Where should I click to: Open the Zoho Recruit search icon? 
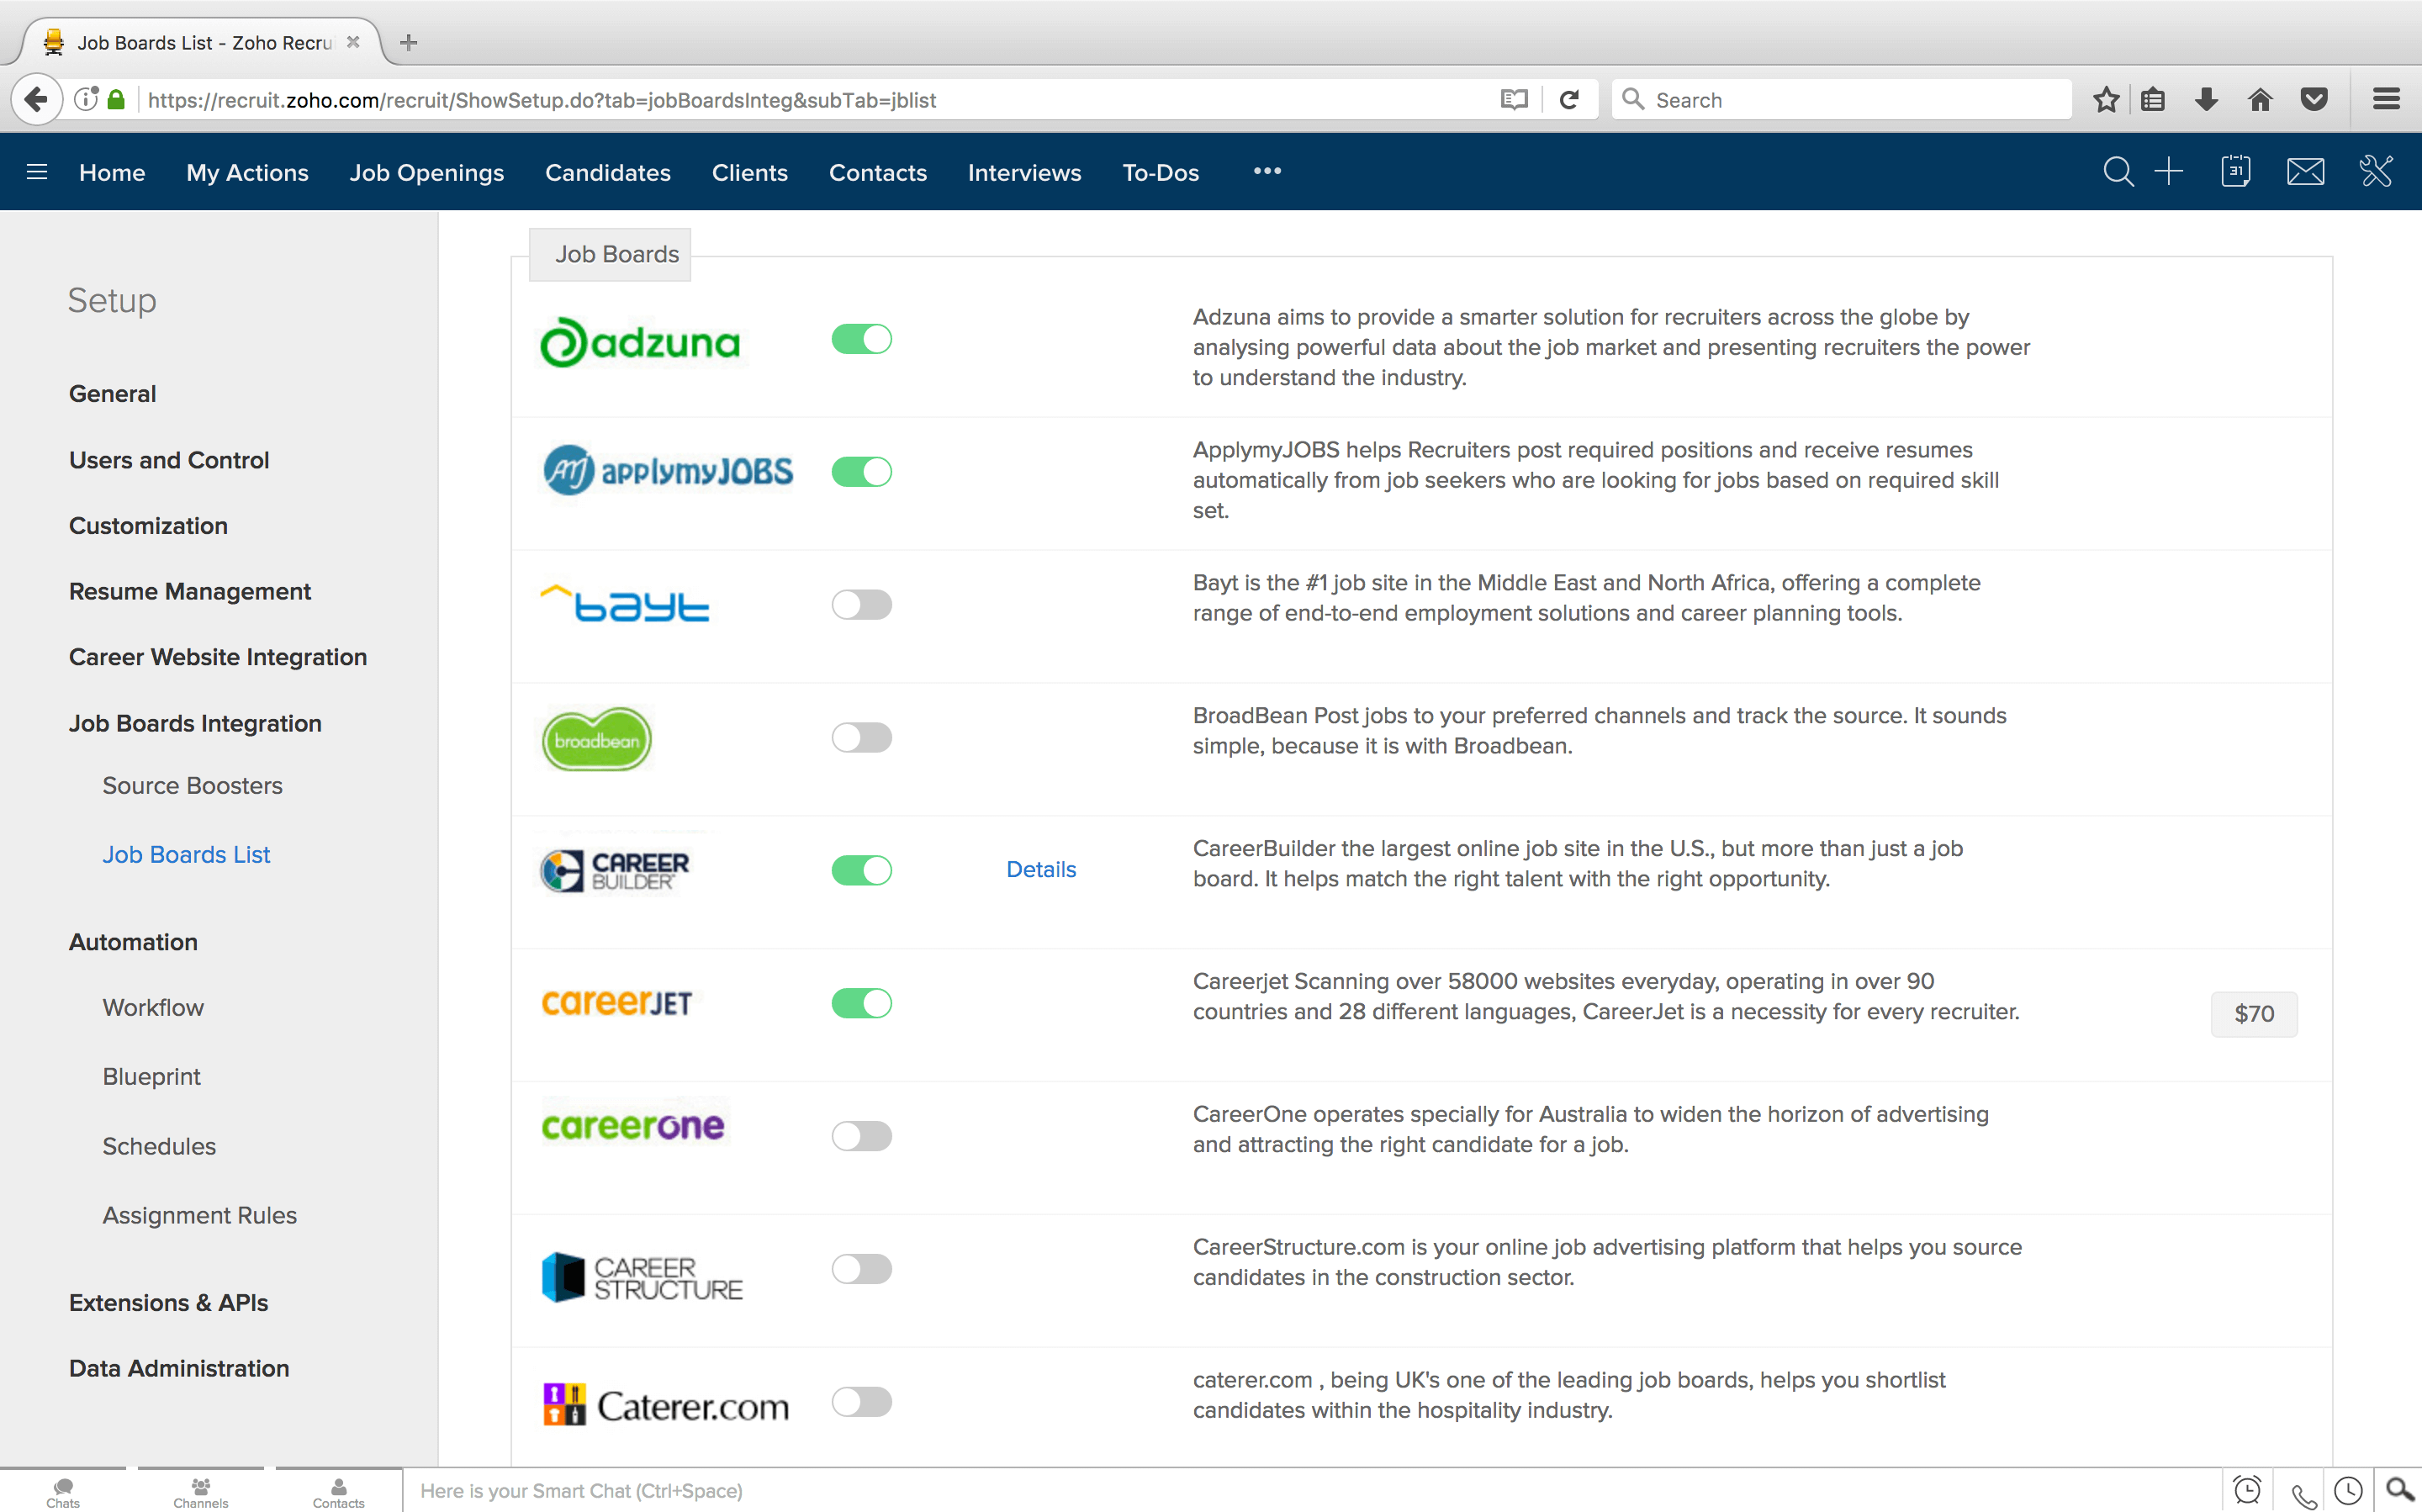tap(2117, 172)
